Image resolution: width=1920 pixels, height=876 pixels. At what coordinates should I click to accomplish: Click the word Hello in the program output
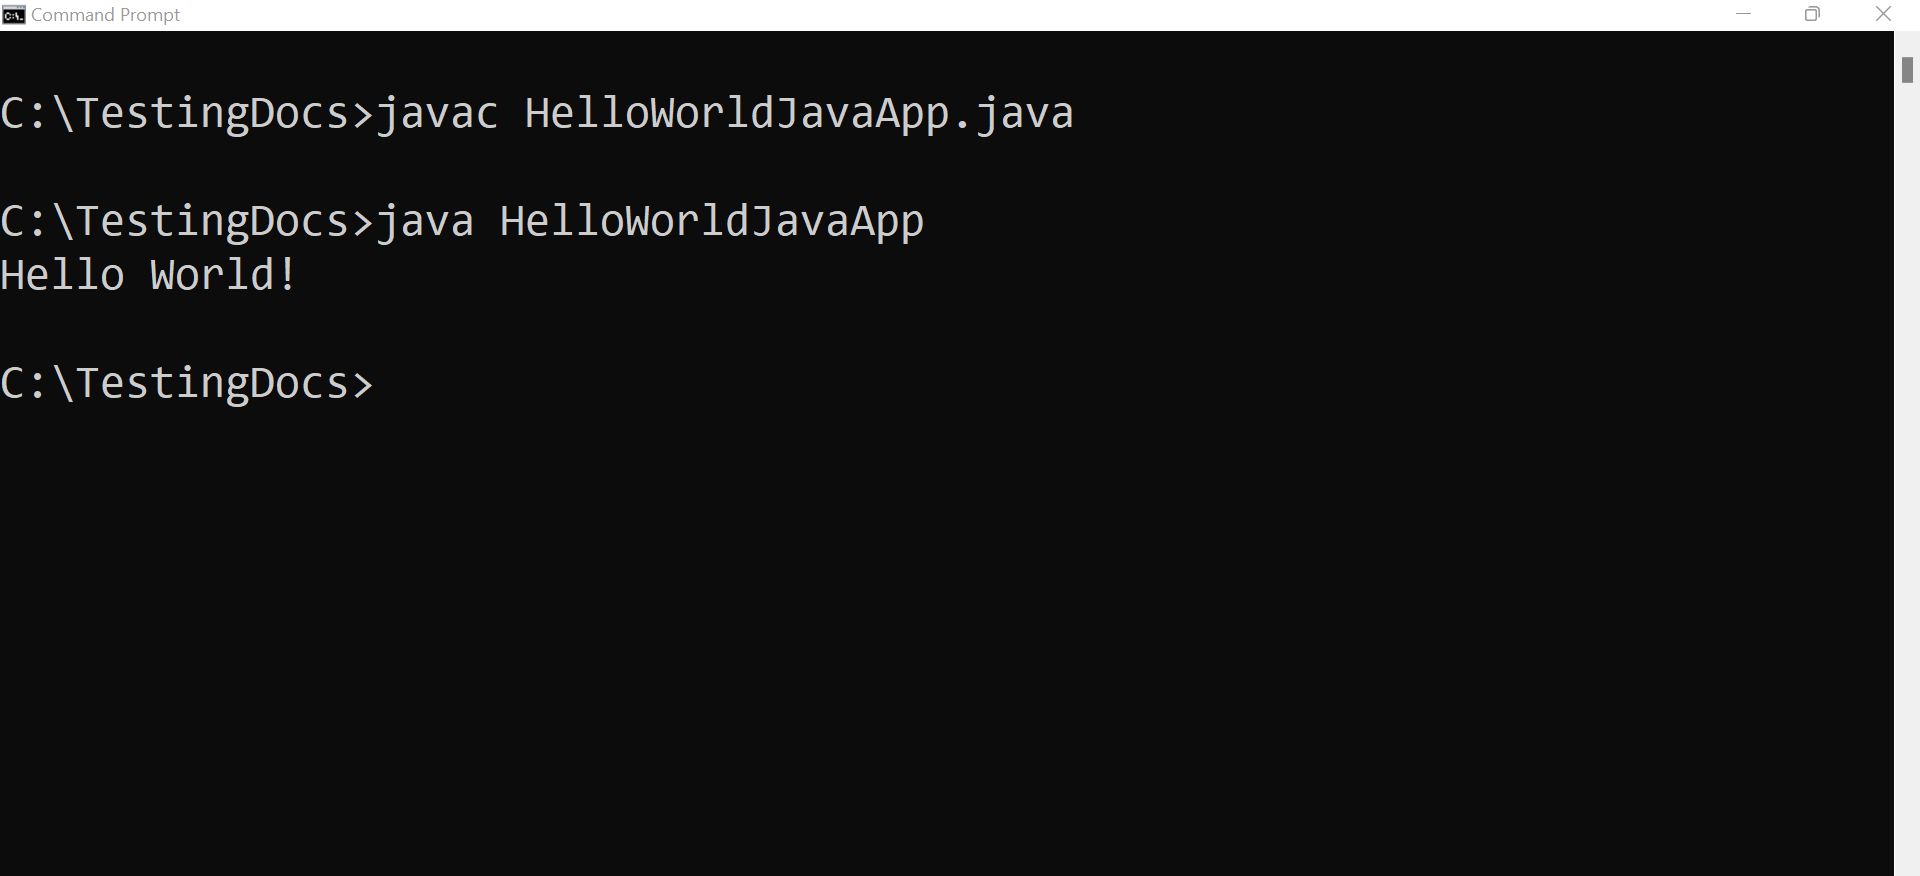(62, 275)
